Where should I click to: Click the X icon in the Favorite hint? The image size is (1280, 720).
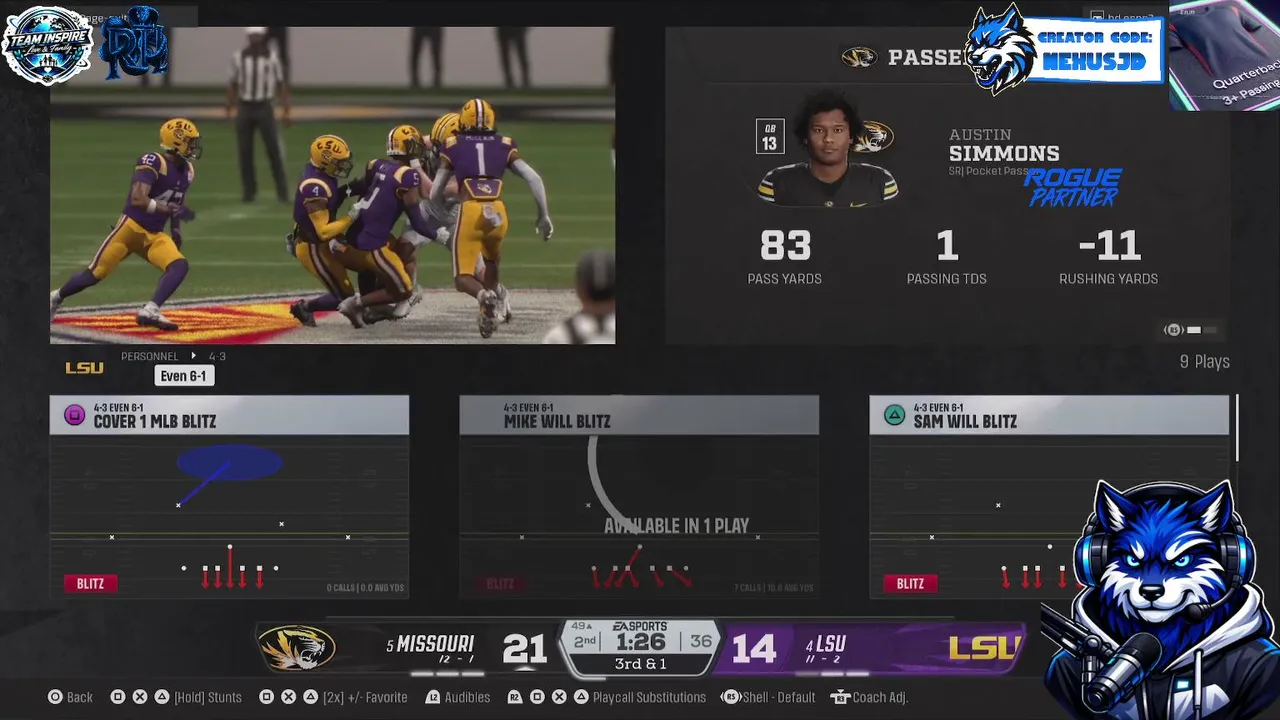tap(288, 697)
